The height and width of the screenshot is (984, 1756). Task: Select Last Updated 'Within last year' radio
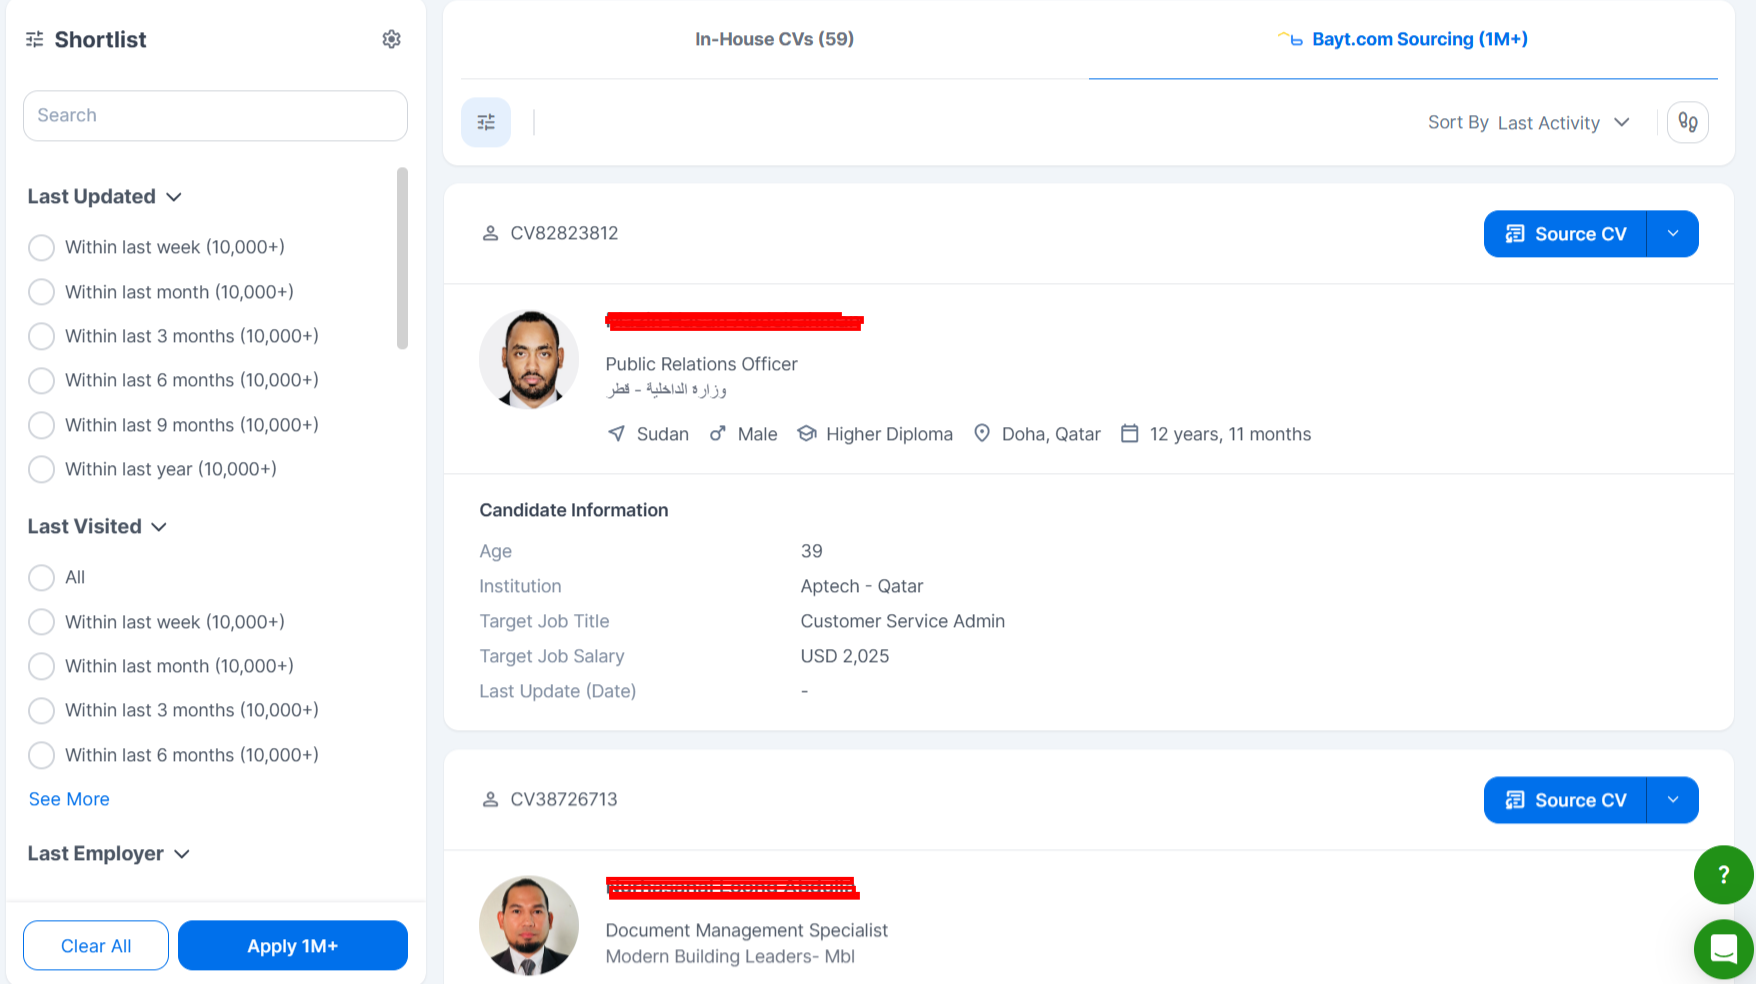(x=41, y=469)
